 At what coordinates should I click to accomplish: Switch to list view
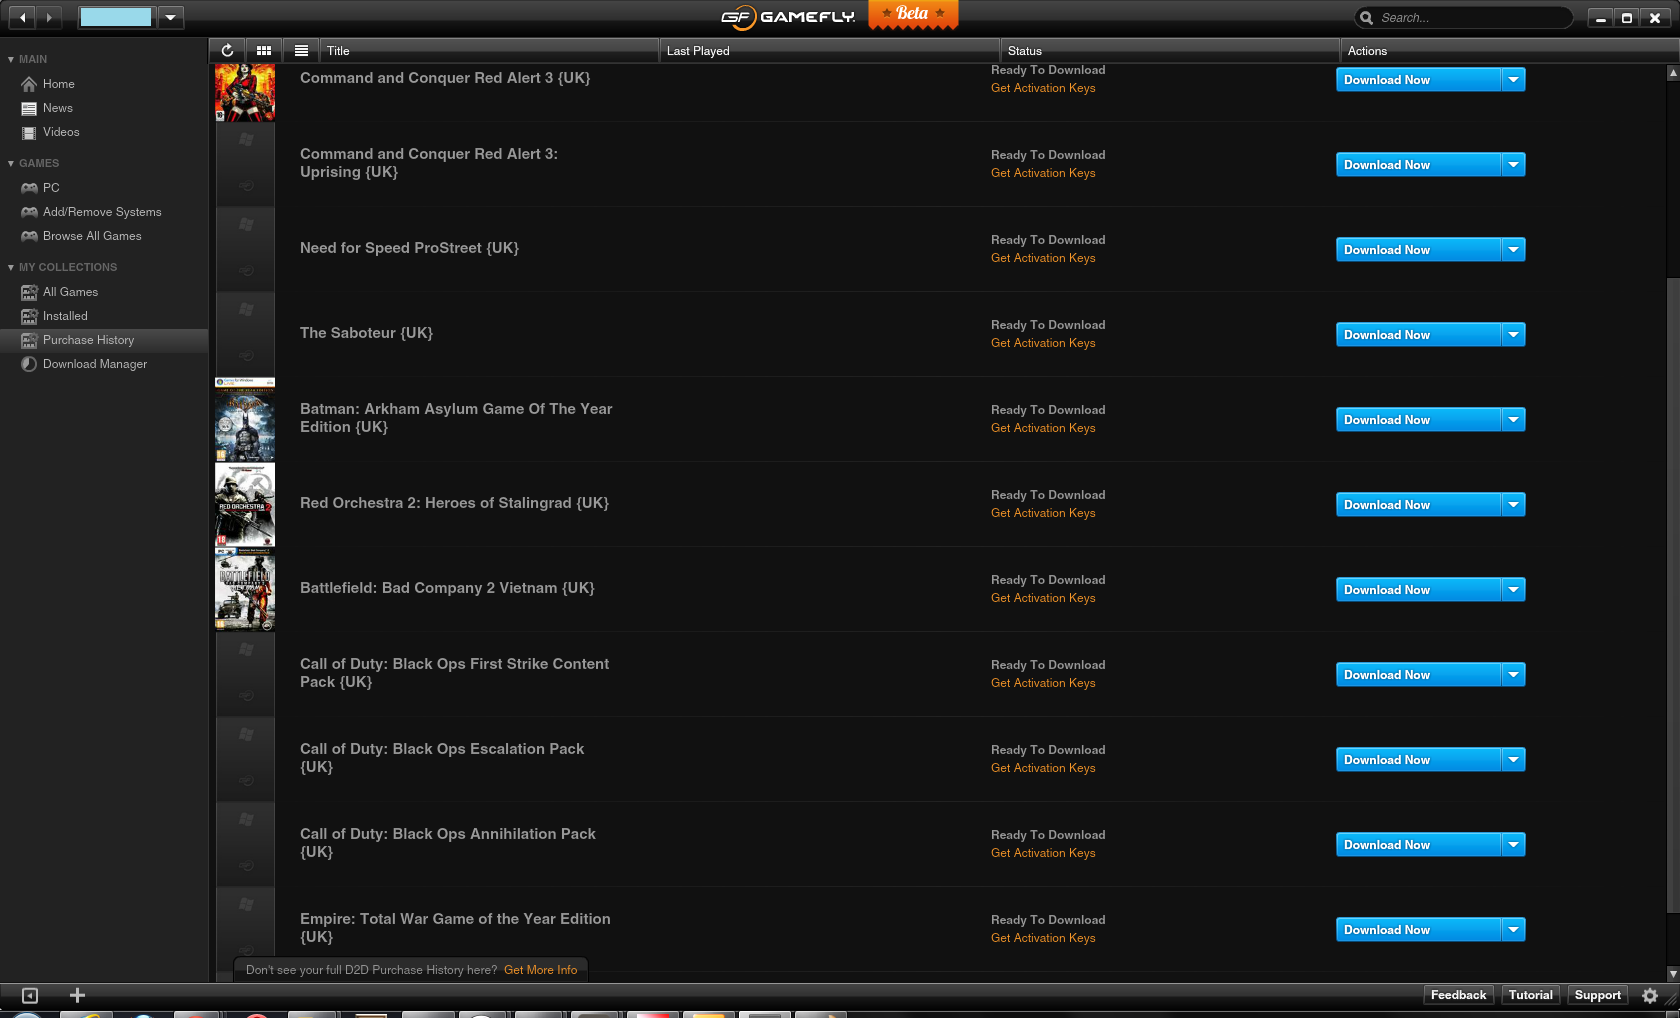tap(301, 50)
